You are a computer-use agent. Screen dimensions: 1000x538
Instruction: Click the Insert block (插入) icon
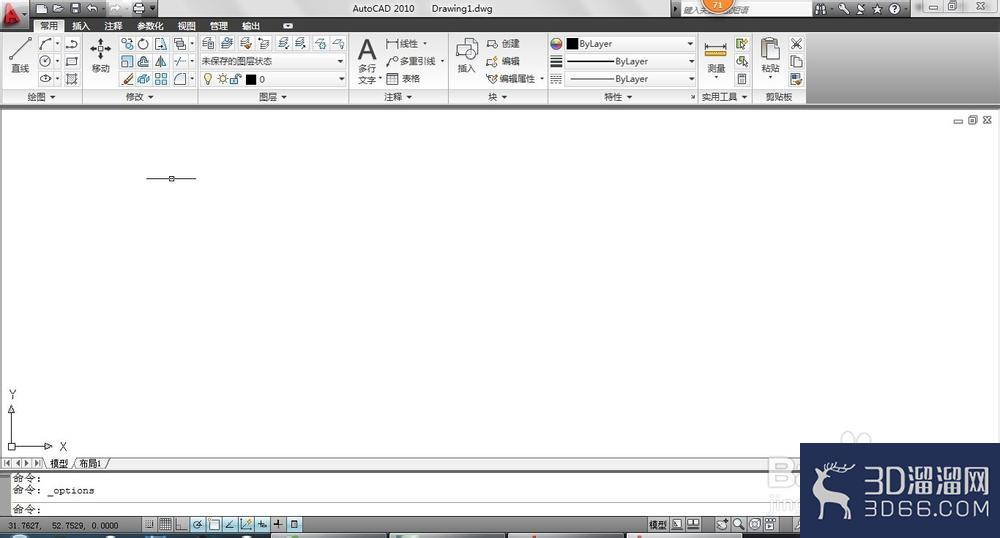pos(467,55)
